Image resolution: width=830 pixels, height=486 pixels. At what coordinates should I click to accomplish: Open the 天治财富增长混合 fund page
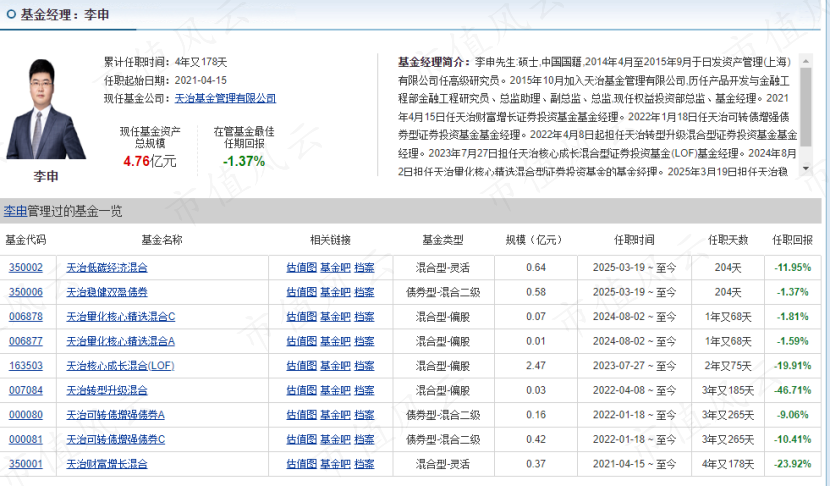(107, 464)
